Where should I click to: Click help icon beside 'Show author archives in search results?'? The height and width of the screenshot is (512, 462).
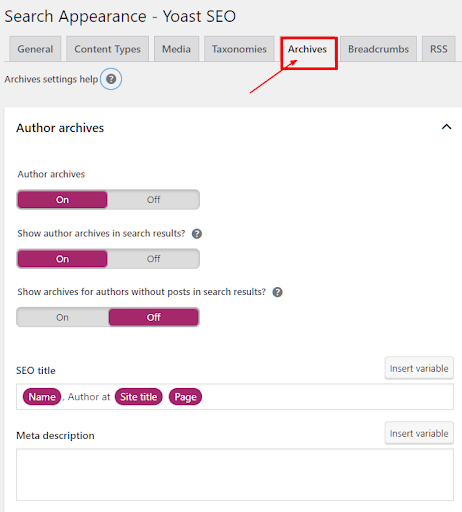click(x=197, y=234)
